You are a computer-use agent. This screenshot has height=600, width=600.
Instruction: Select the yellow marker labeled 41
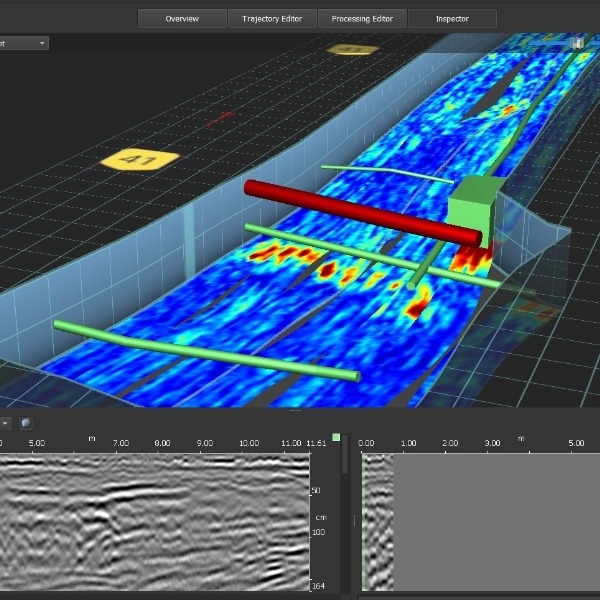[x=138, y=158]
